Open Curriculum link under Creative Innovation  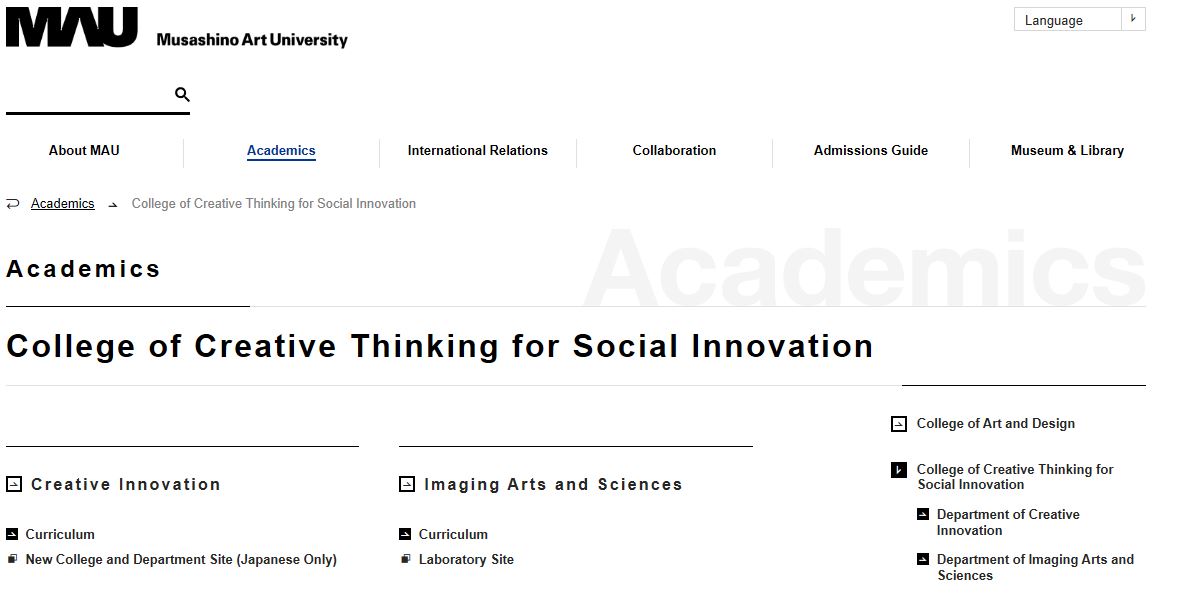[x=60, y=534]
